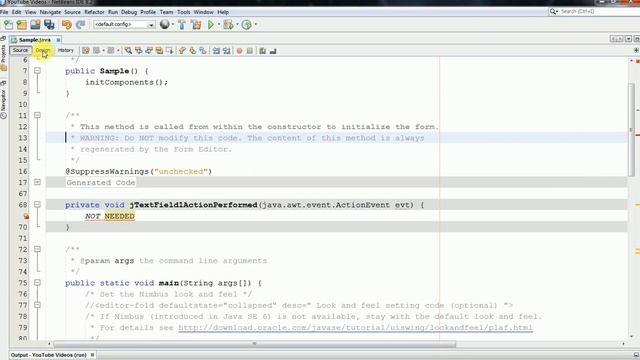
Task: Click the Generated Code folded text
Action: (101, 182)
